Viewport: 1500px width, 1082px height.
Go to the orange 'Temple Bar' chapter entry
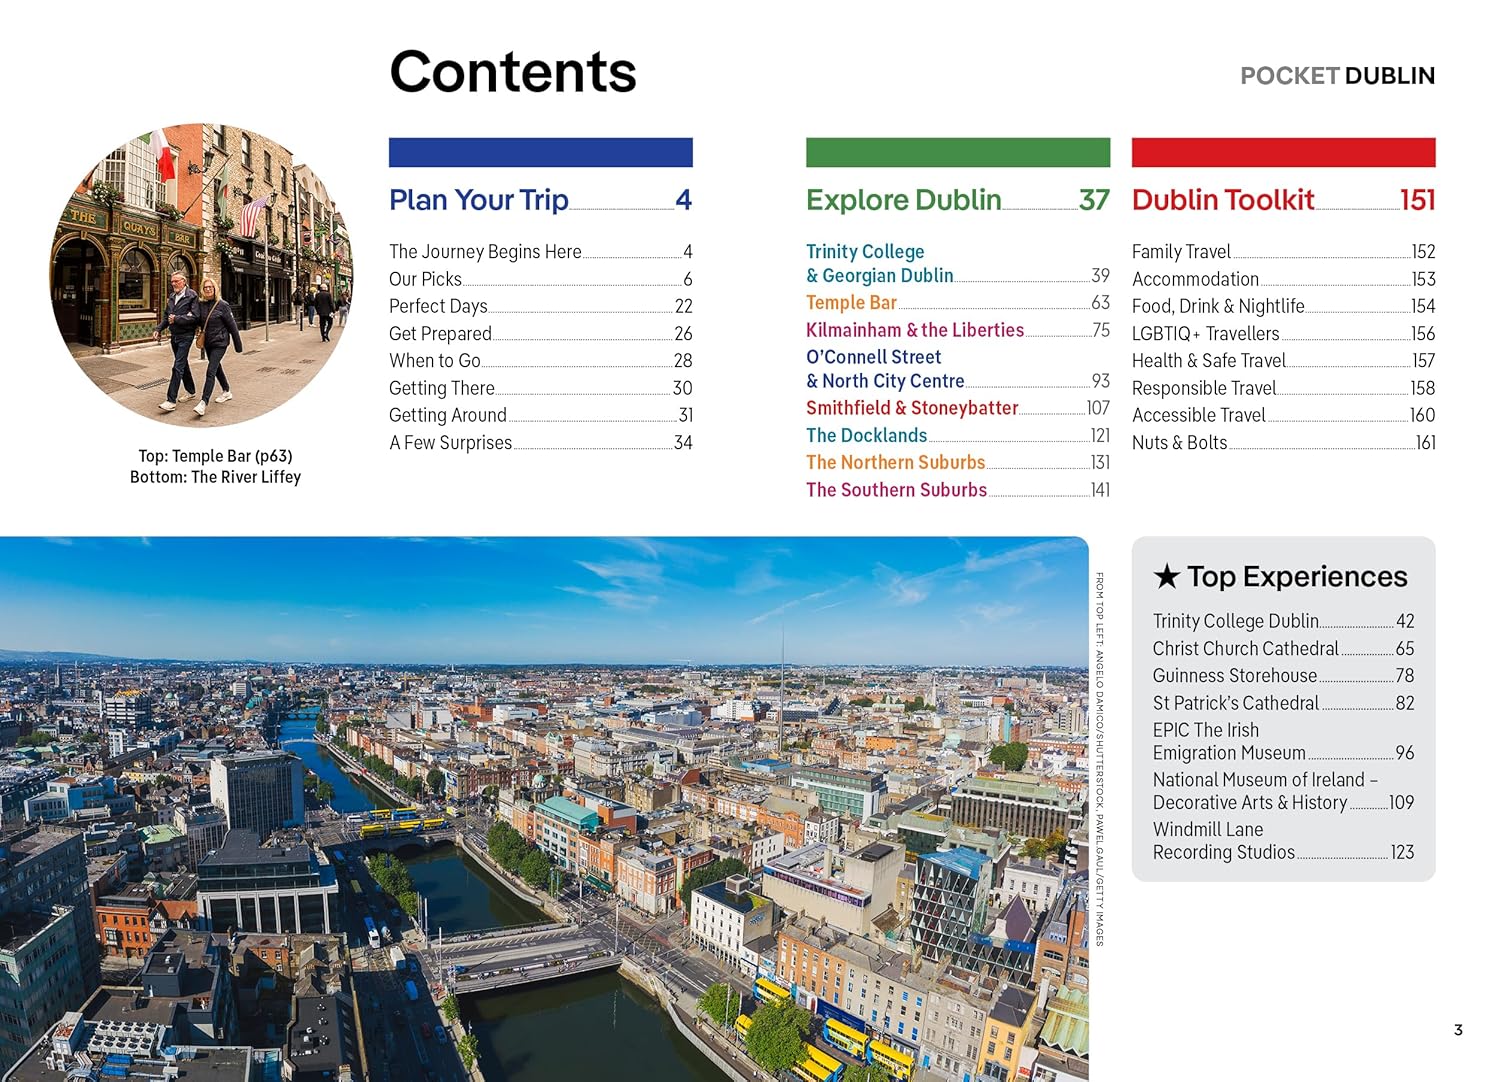(958, 302)
